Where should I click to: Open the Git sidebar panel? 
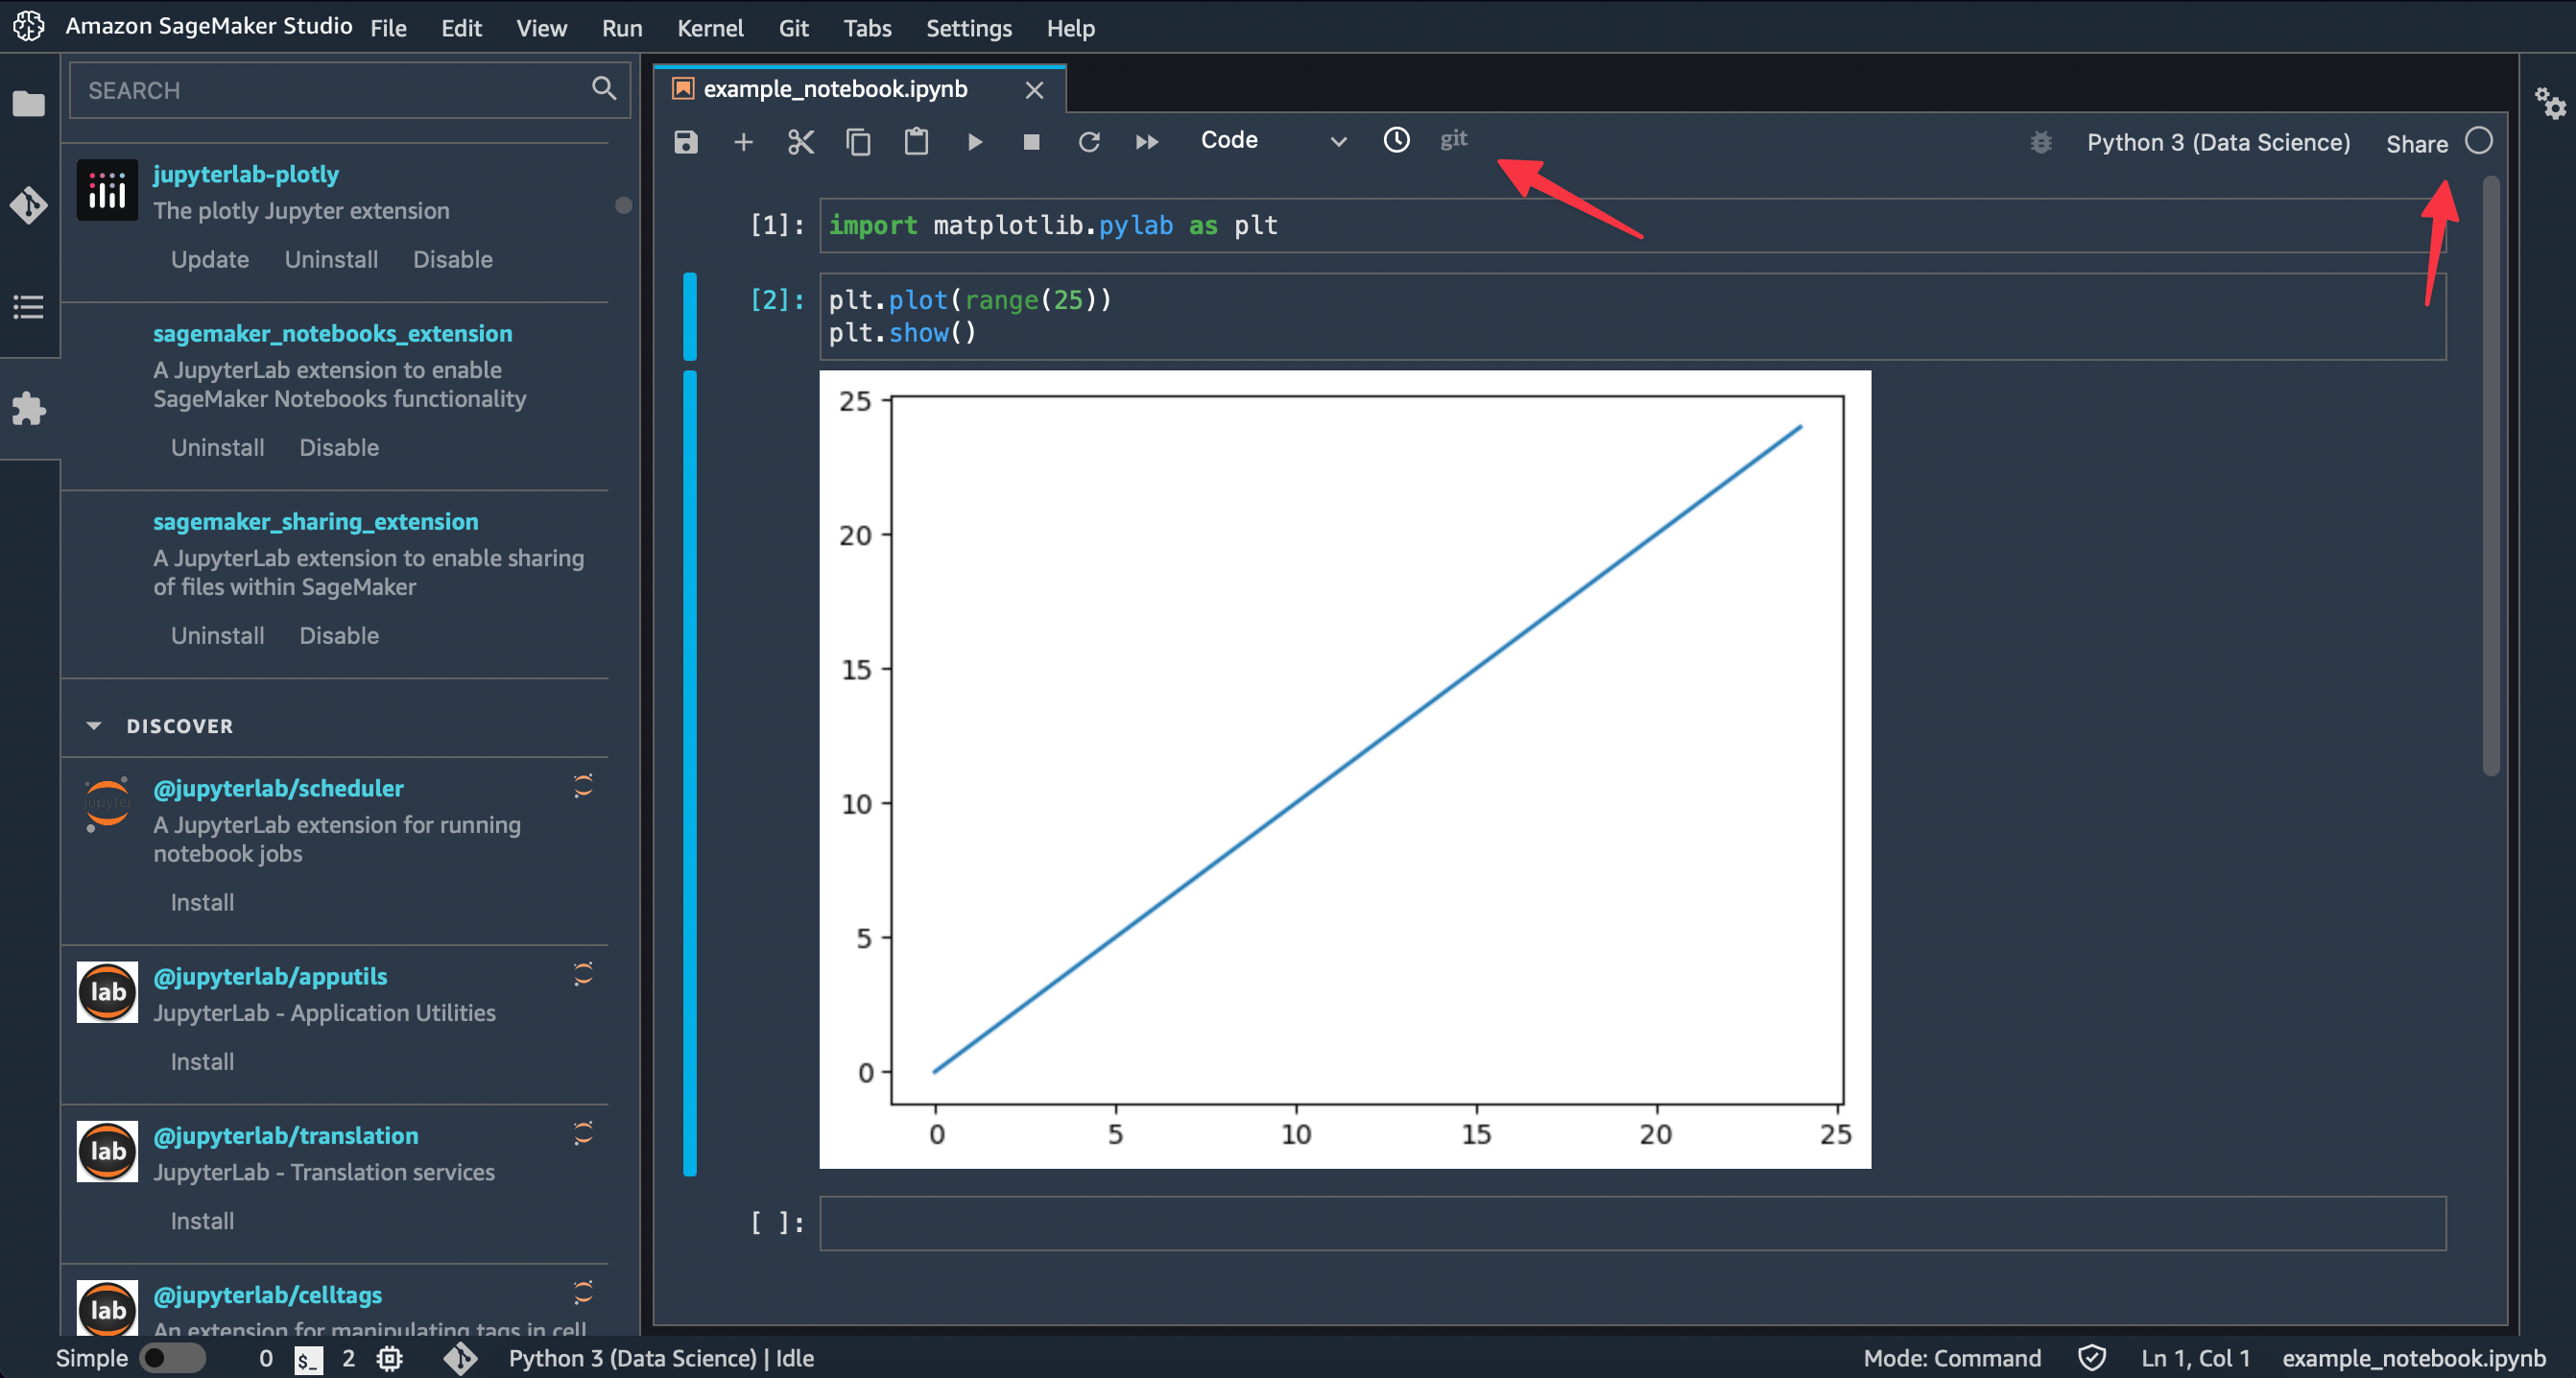29,205
